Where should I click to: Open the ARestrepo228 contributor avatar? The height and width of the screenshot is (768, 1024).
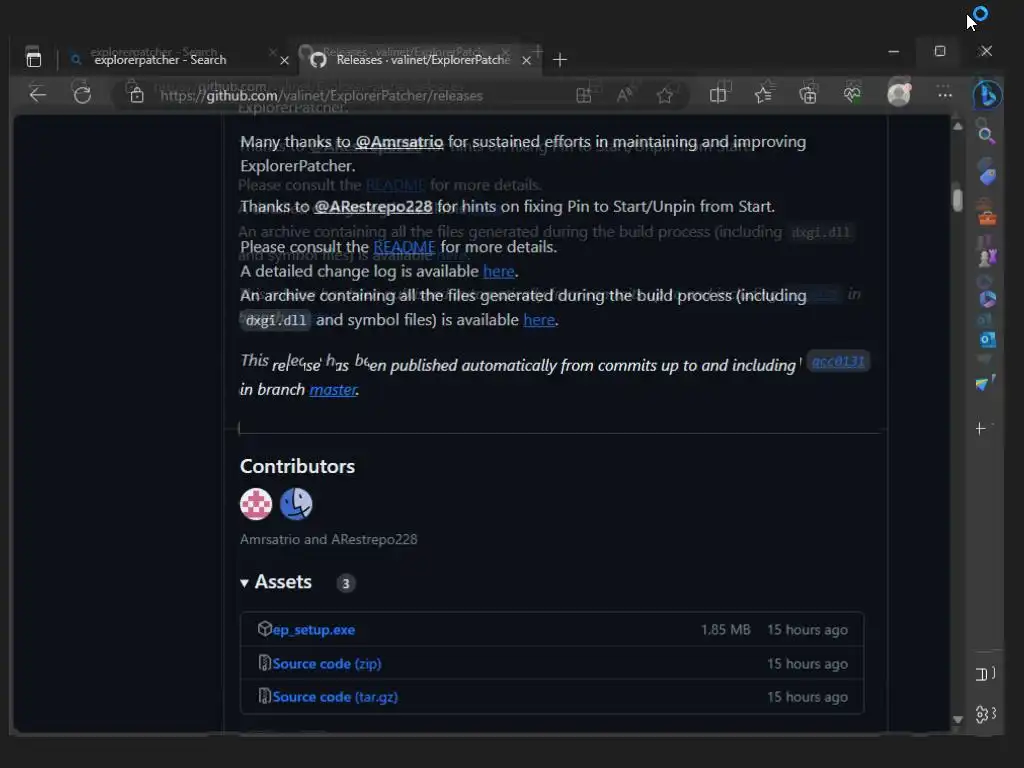[x=296, y=504]
